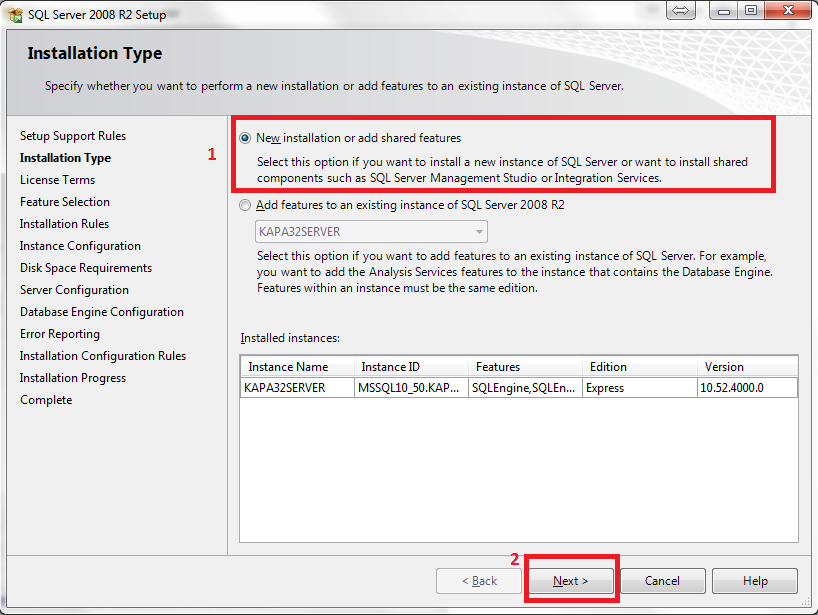The height and width of the screenshot is (615, 818).
Task: Click the Cancel button
Action: click(663, 581)
